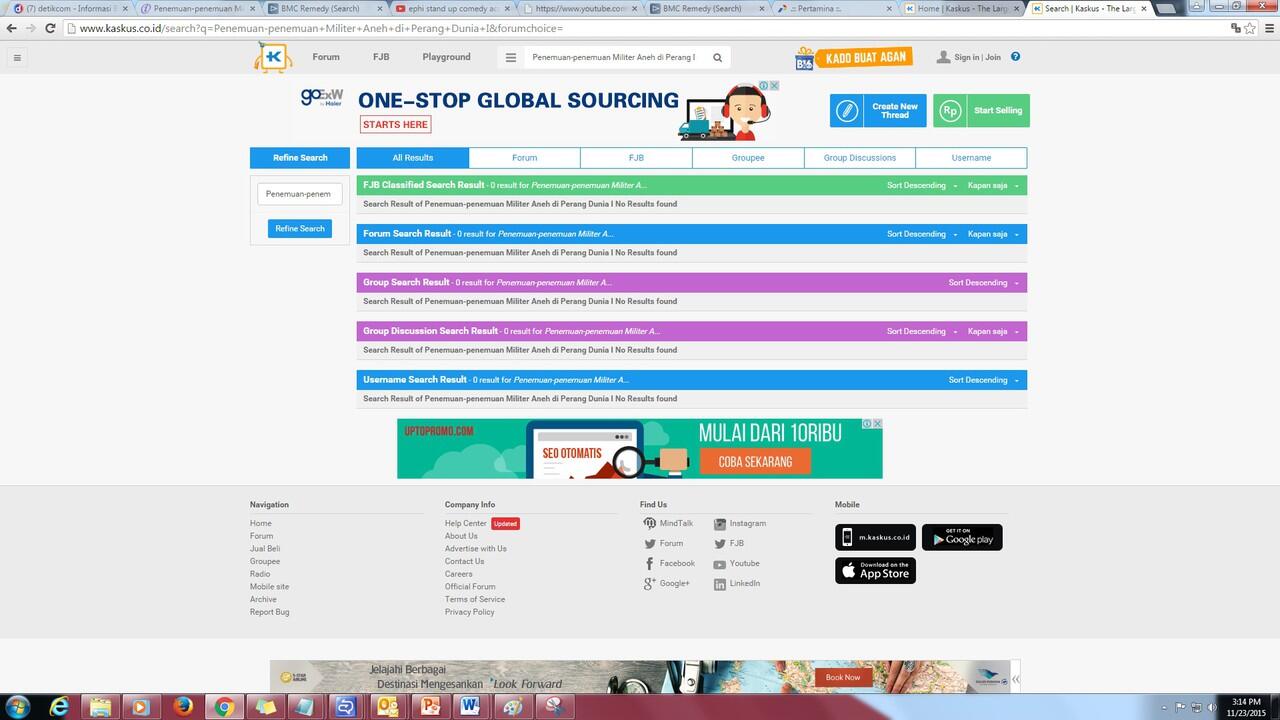This screenshot has height=720, width=1280.
Task: Open LinkedIn link in Find Us
Action: [736, 583]
